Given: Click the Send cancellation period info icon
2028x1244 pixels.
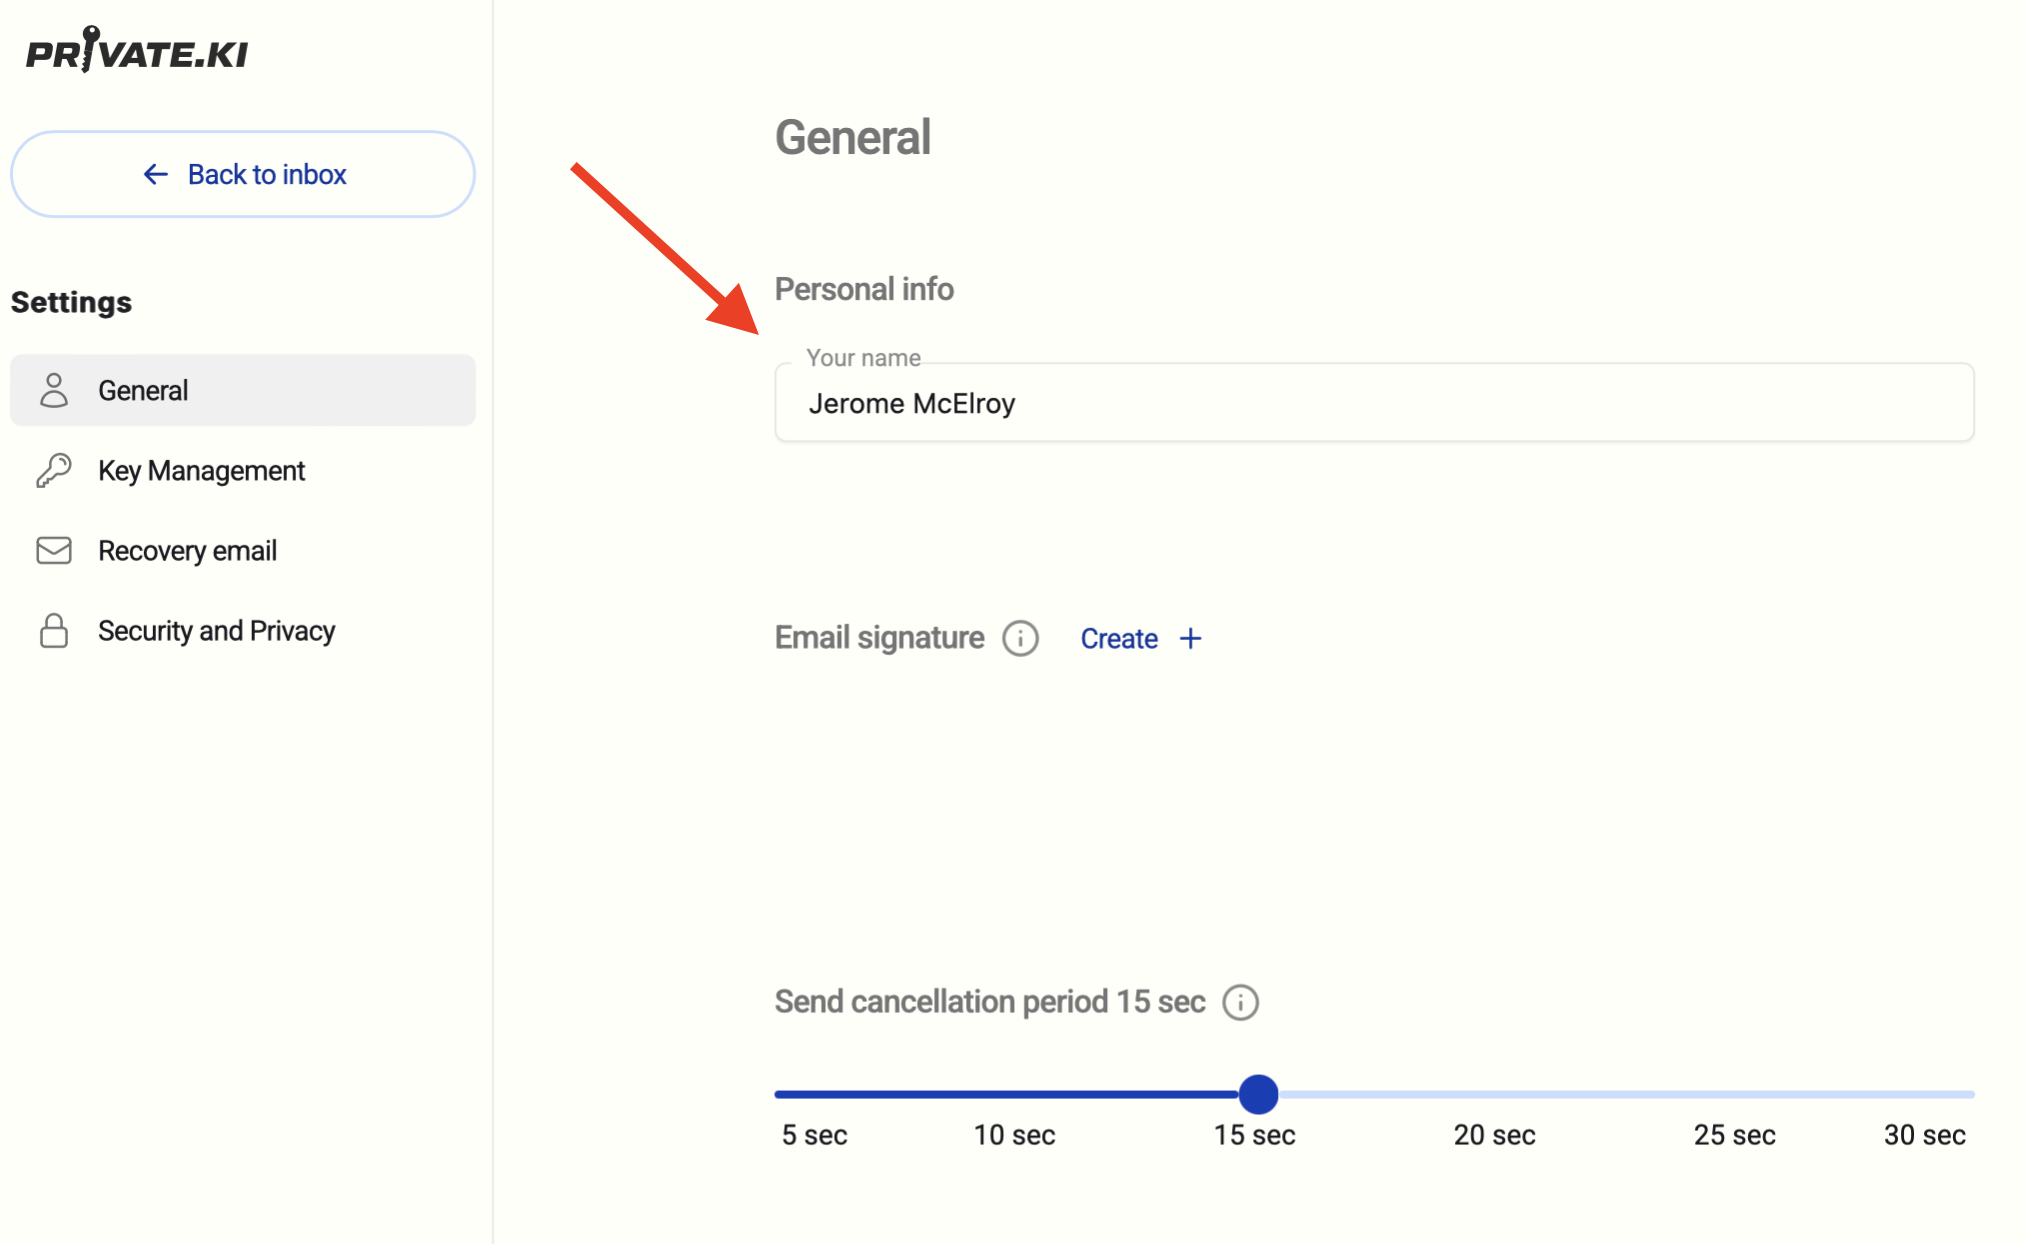Looking at the screenshot, I should (x=1240, y=1002).
